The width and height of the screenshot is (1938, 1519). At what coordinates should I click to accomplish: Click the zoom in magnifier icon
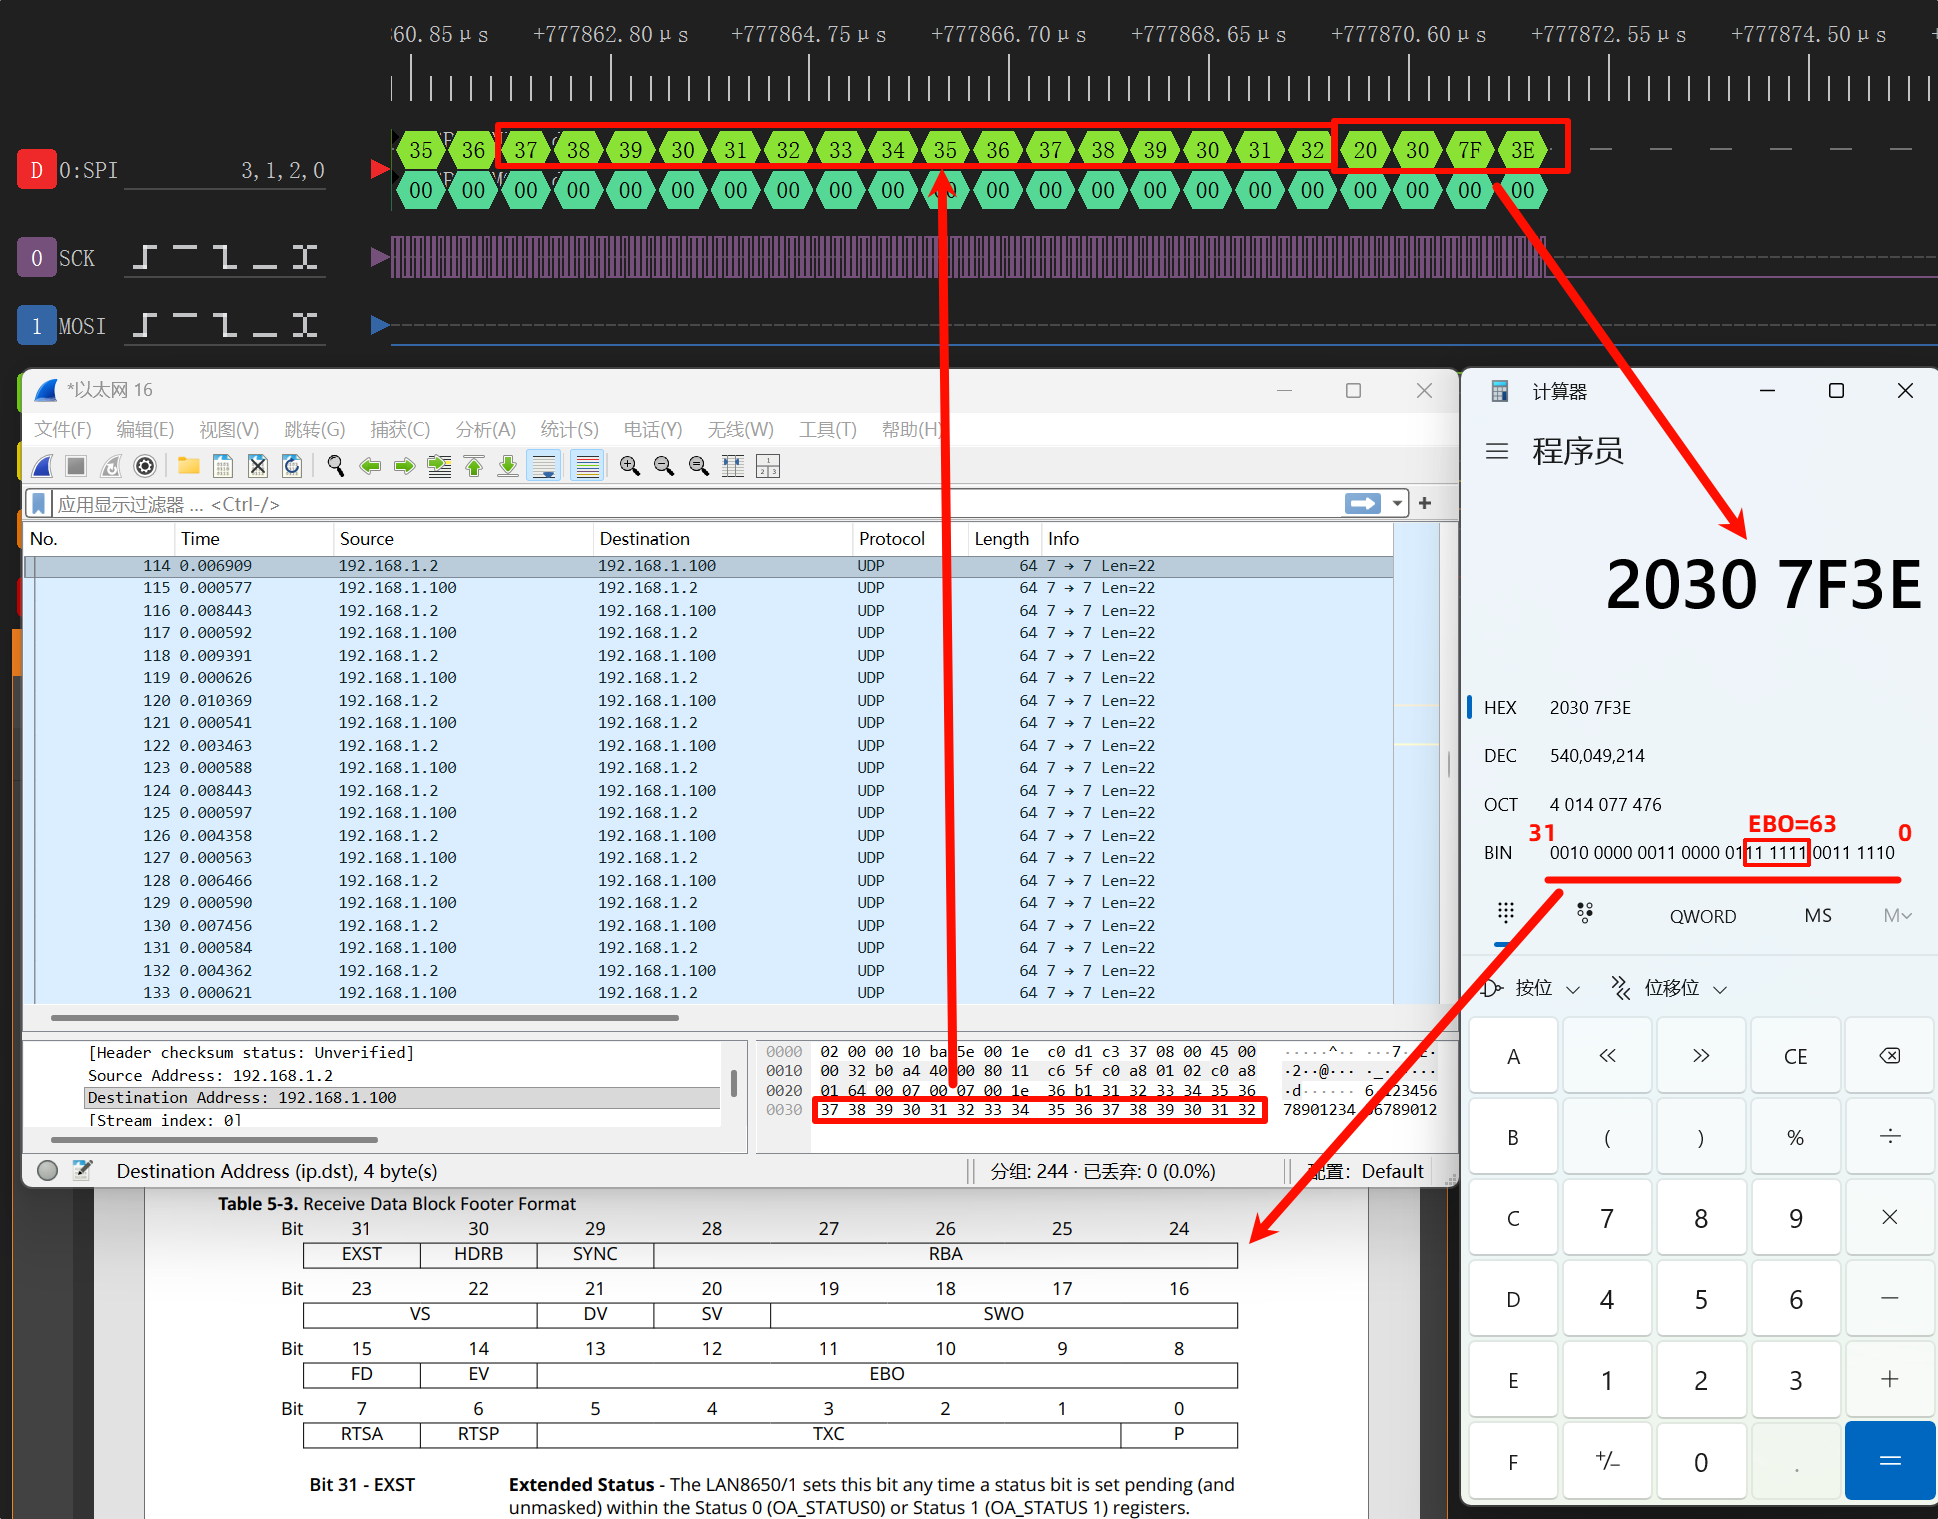coord(629,466)
